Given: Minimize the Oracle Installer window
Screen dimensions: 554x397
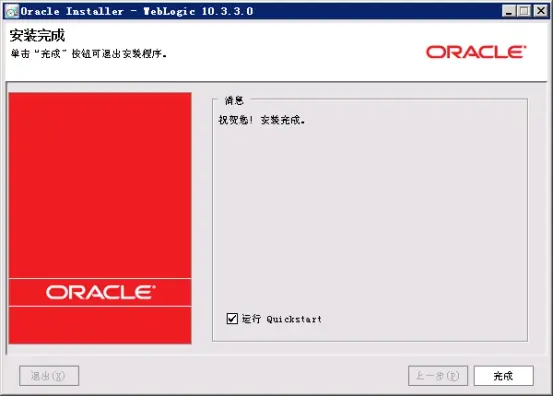Looking at the screenshot, I should [x=508, y=11].
